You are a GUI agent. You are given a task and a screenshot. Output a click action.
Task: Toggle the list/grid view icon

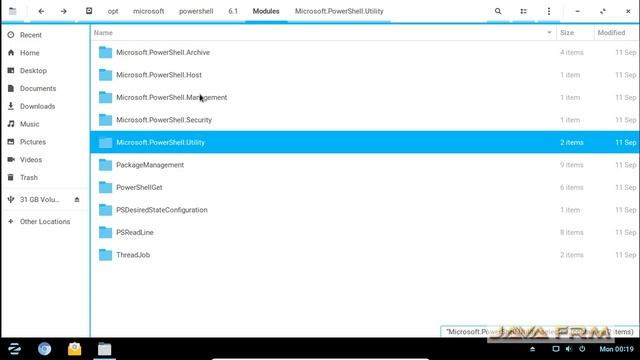[523, 11]
